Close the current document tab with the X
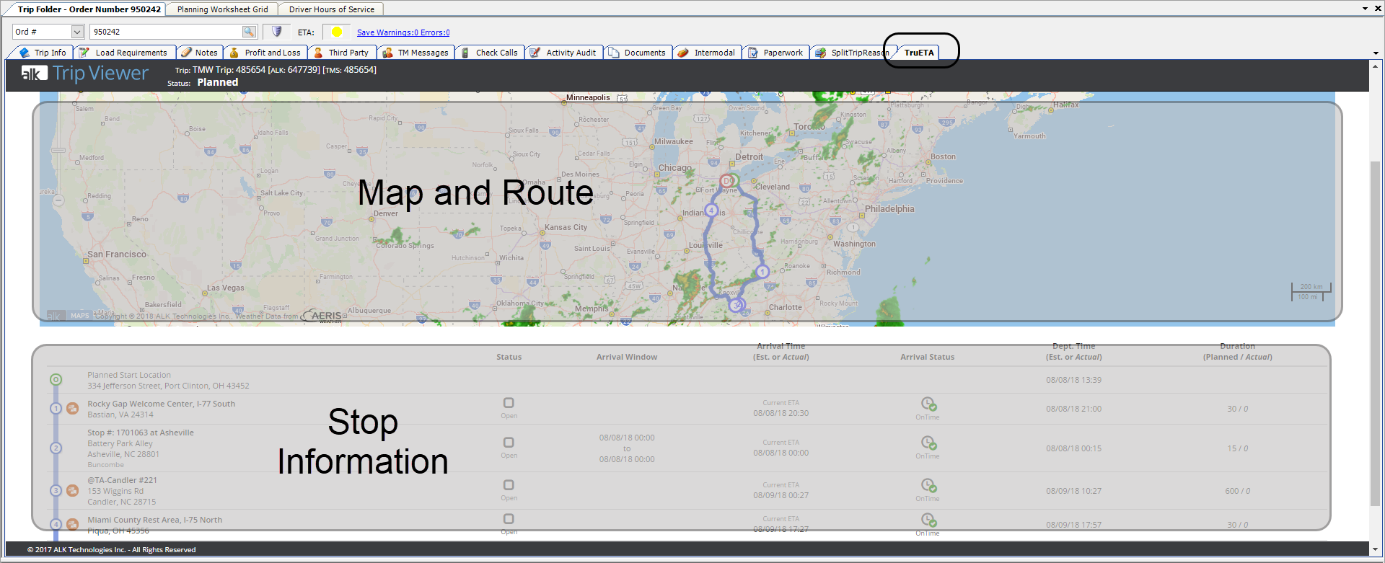Screen dimensions: 1385x563 point(1377,8)
